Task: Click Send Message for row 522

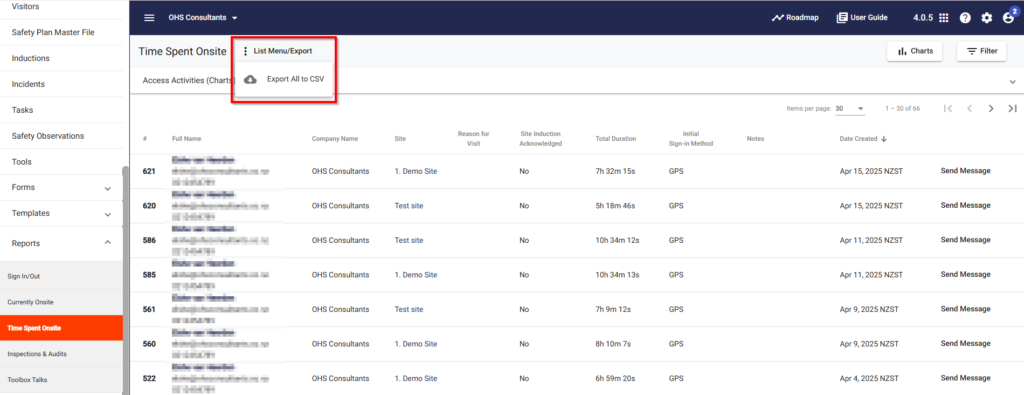Action: 965,378
